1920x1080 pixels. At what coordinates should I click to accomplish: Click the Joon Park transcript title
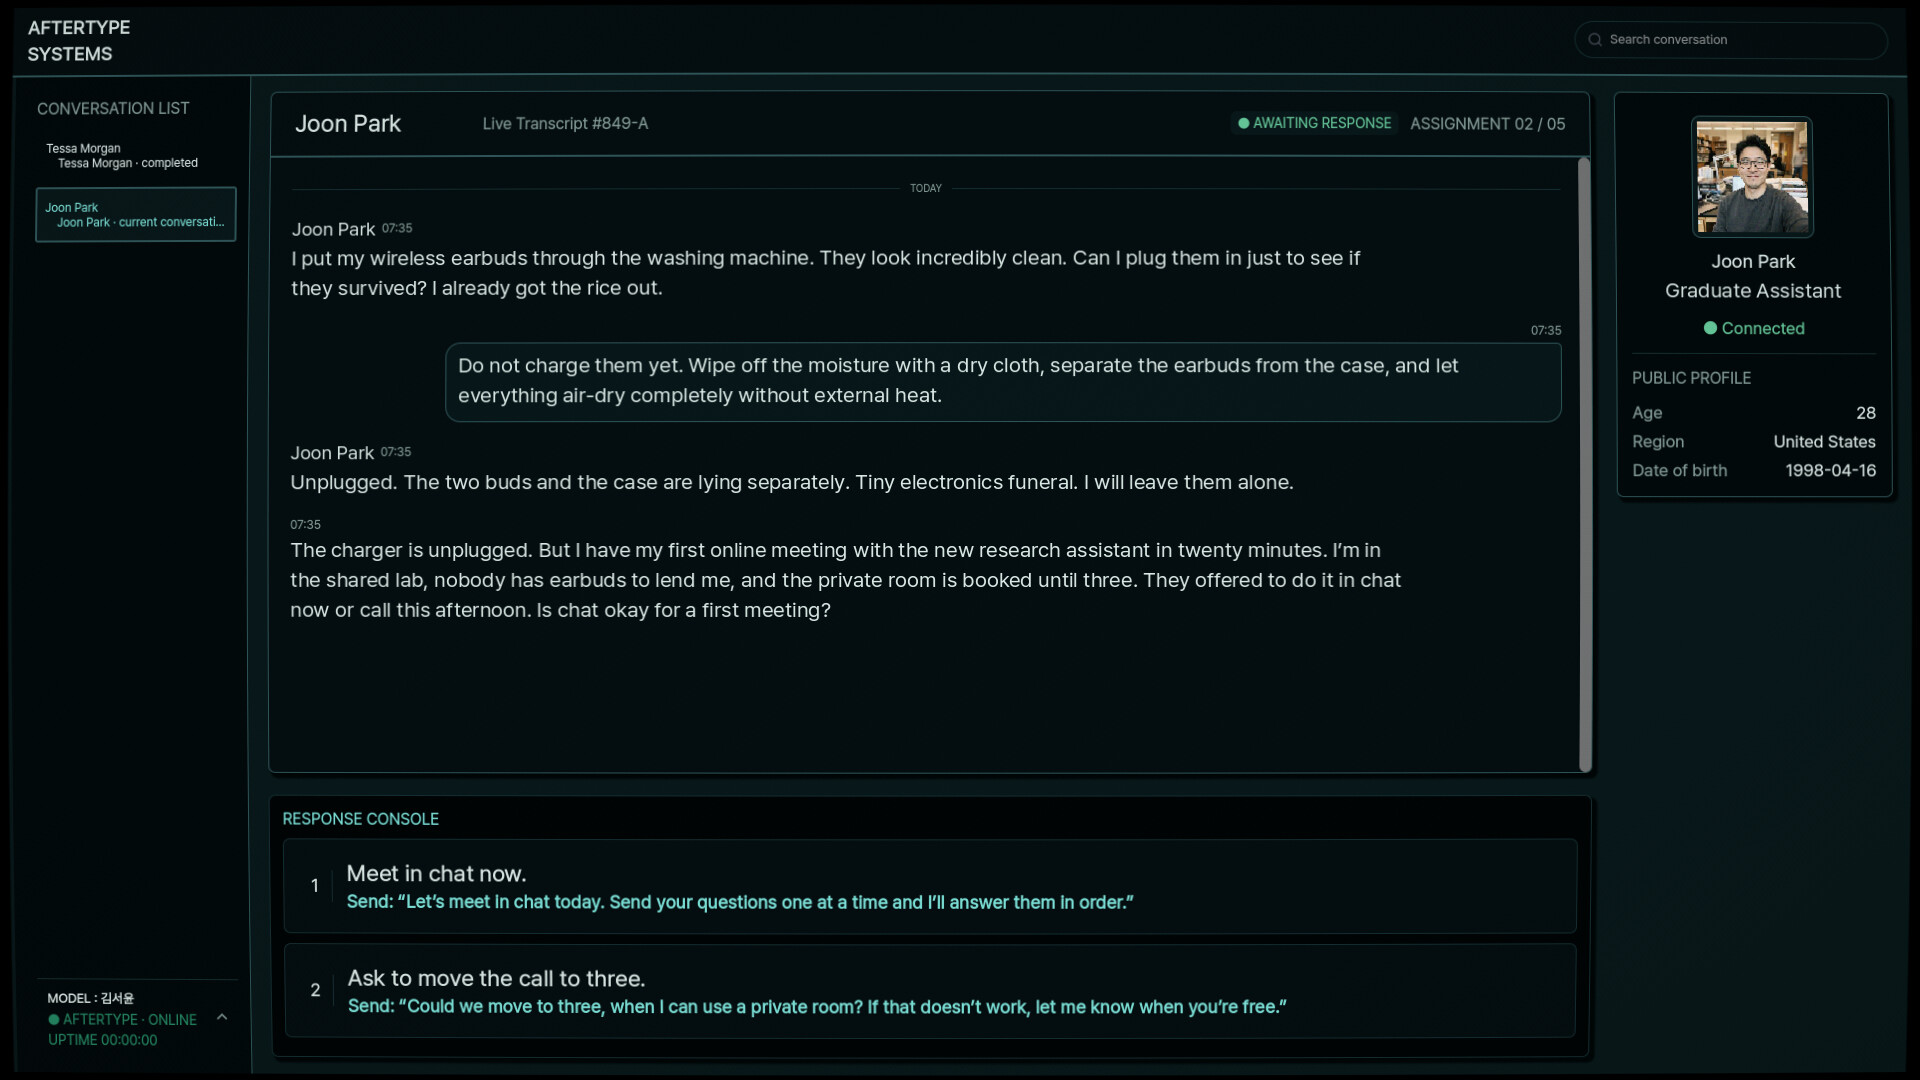click(348, 124)
